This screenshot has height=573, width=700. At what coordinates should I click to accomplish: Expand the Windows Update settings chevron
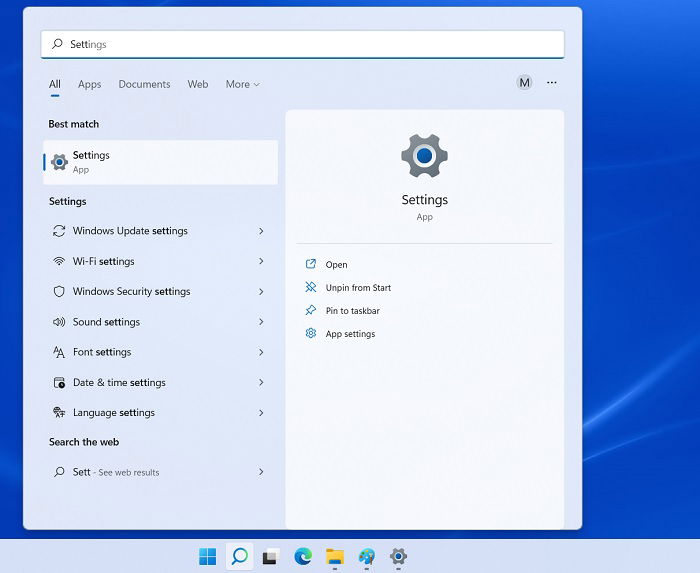[261, 231]
